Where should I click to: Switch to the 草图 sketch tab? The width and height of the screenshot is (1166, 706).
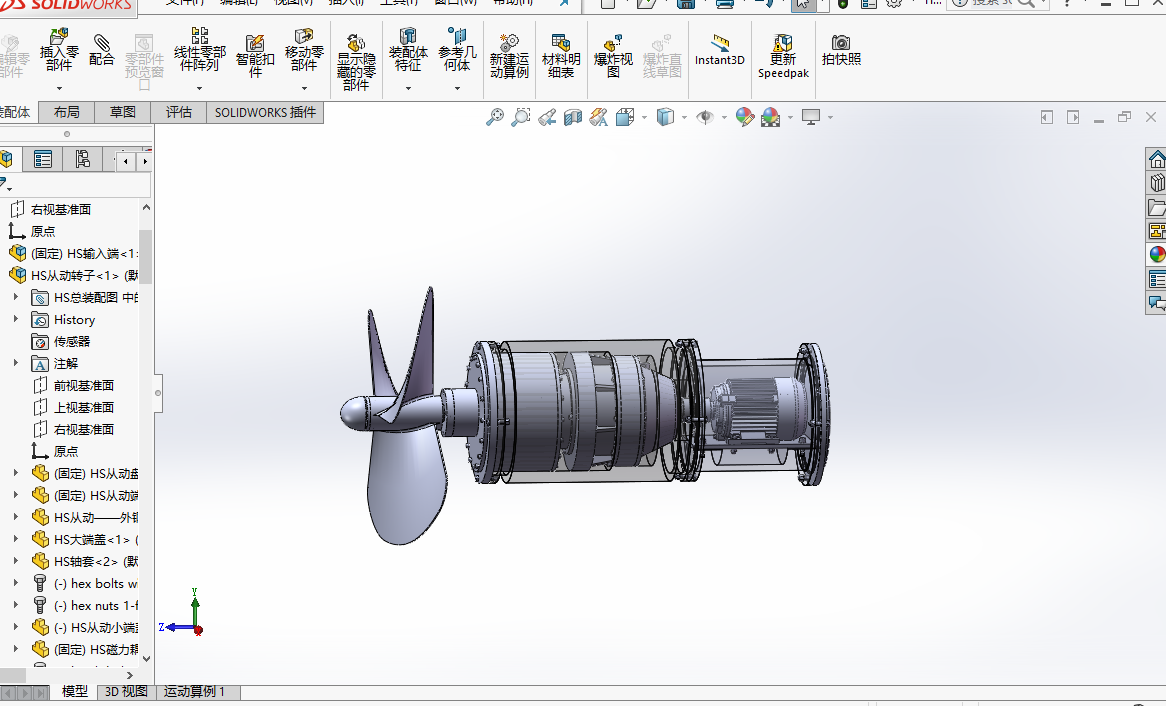[123, 112]
